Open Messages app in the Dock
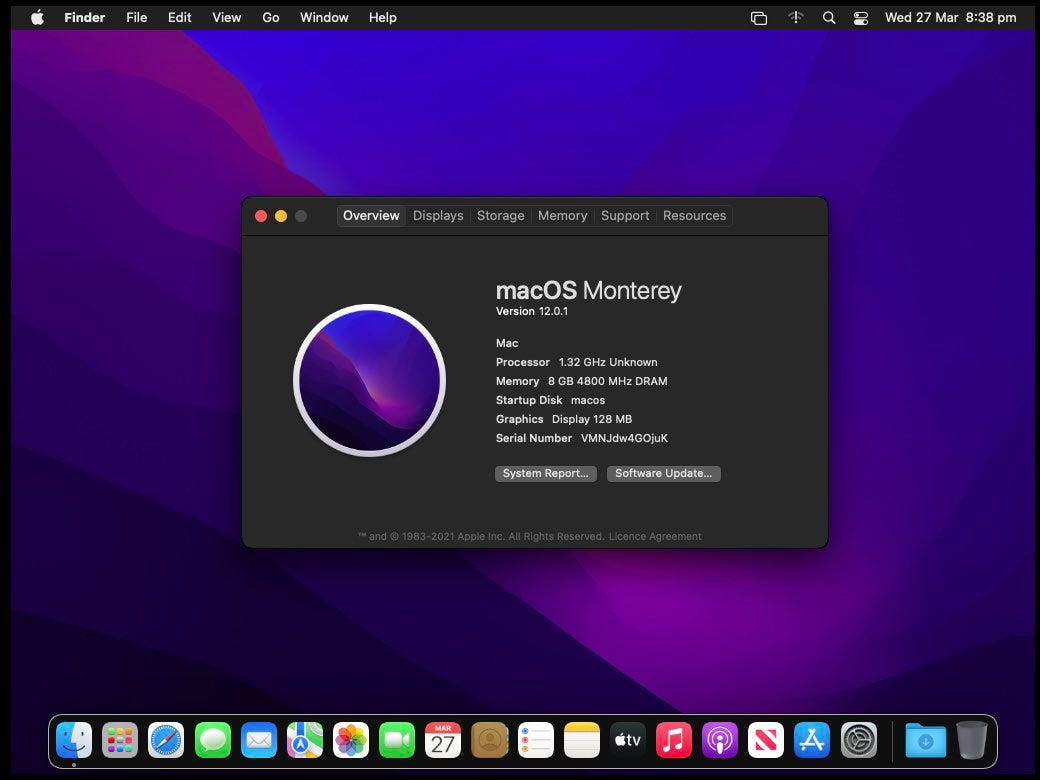 tap(212, 740)
